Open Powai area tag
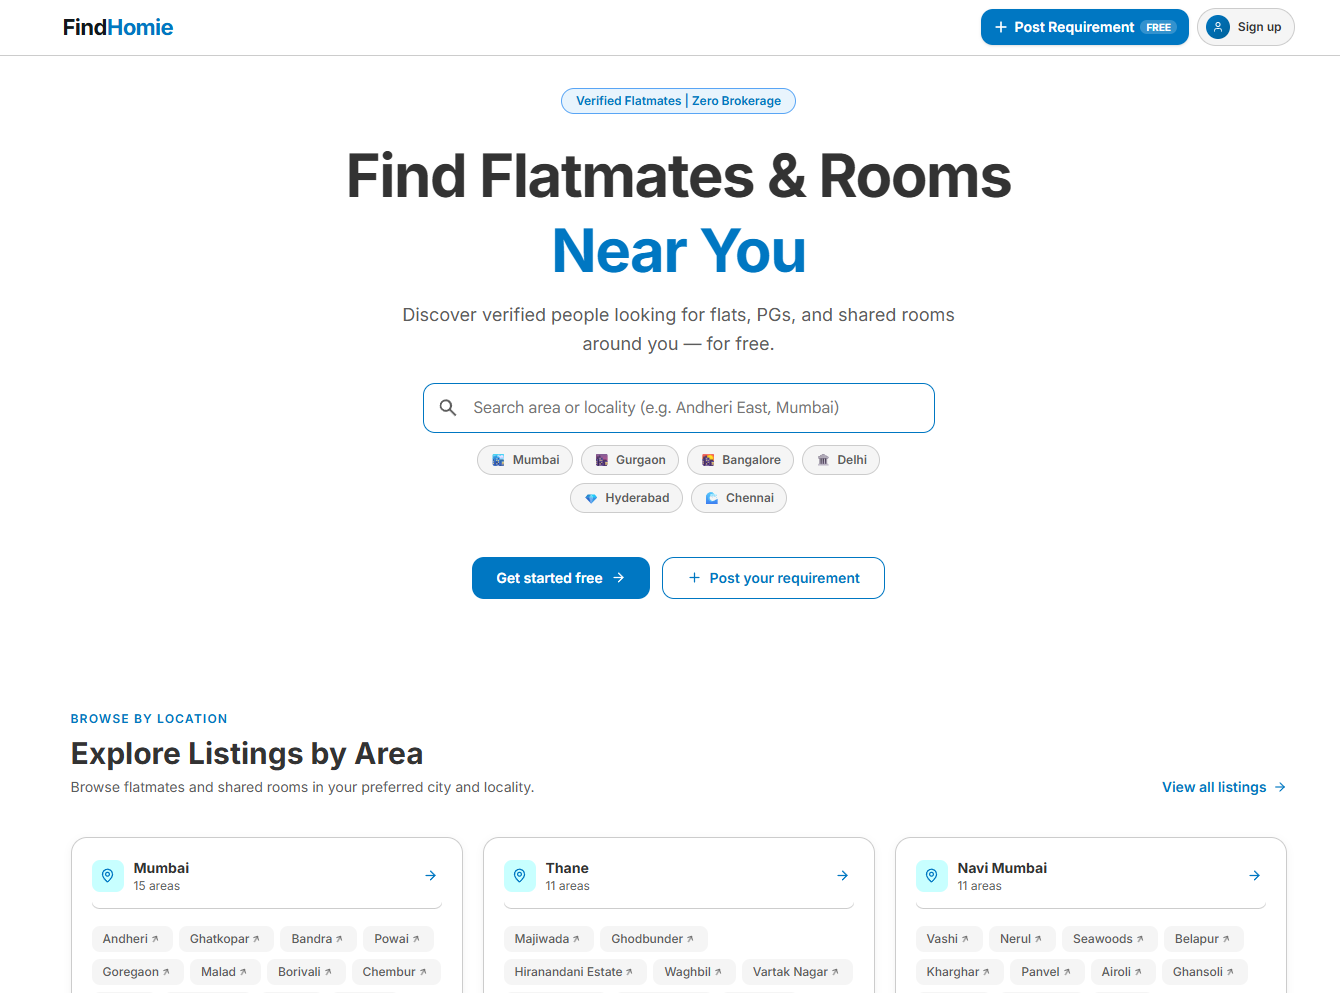The height and width of the screenshot is (993, 1340). [398, 939]
